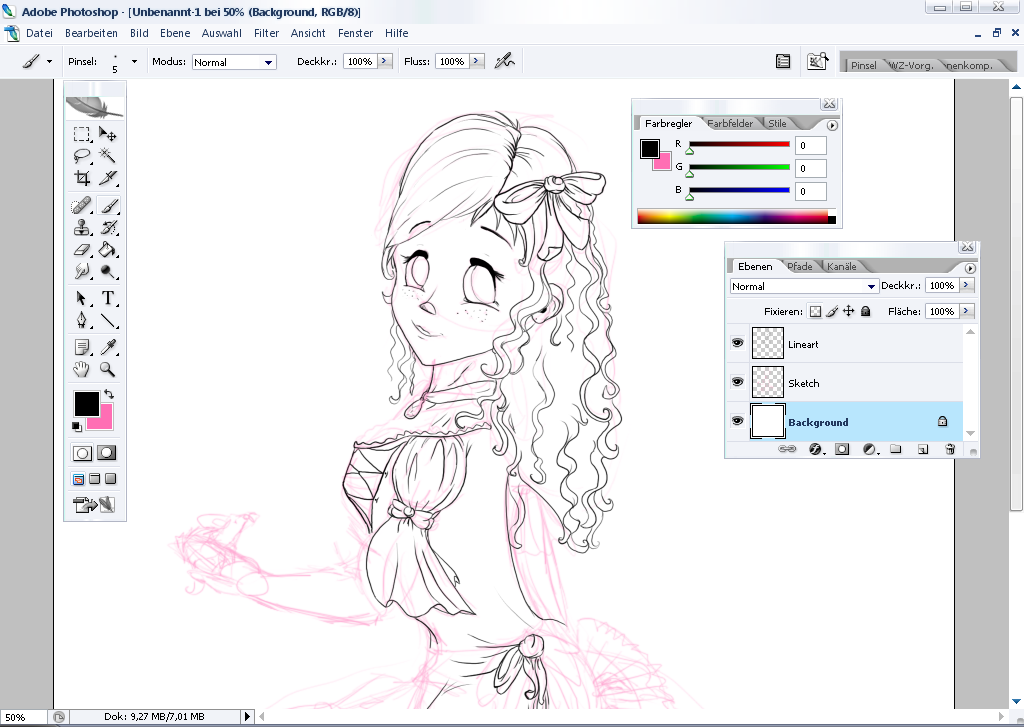Select the Crop tool
Viewport: 1024px width, 727px height.
(x=82, y=179)
